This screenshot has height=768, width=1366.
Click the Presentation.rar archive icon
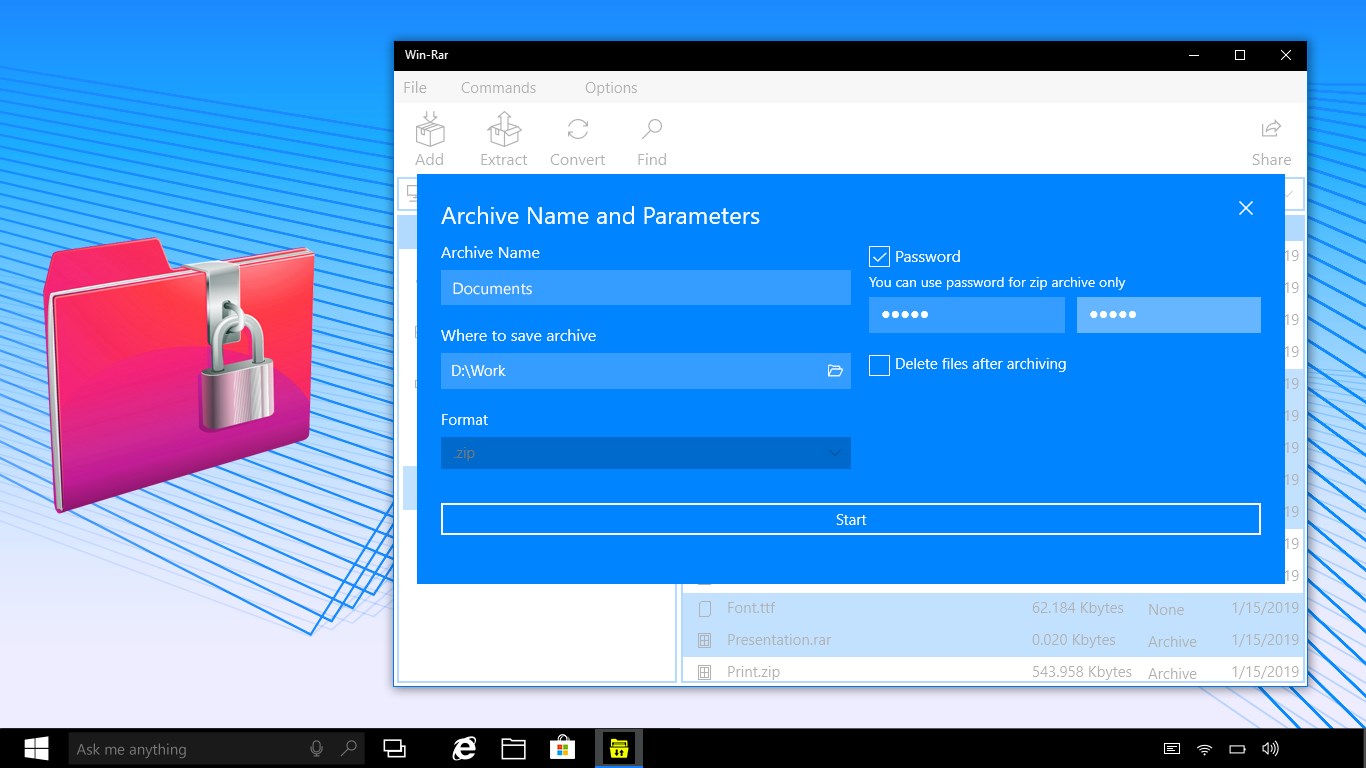coord(704,640)
